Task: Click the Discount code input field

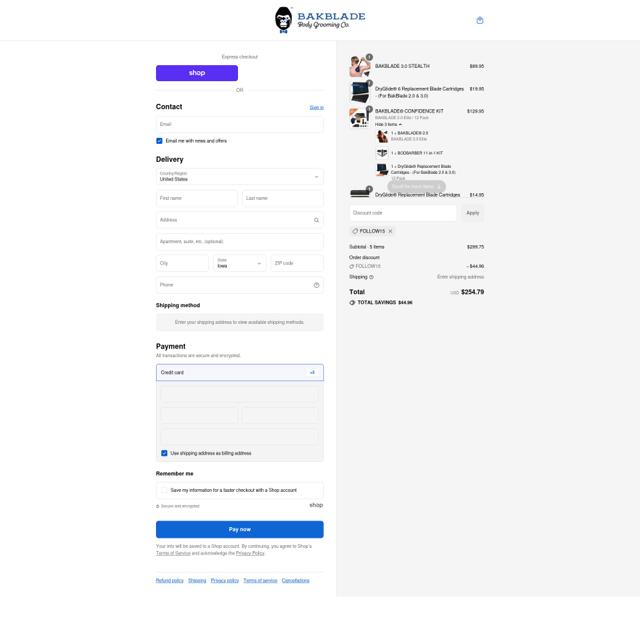Action: point(403,213)
